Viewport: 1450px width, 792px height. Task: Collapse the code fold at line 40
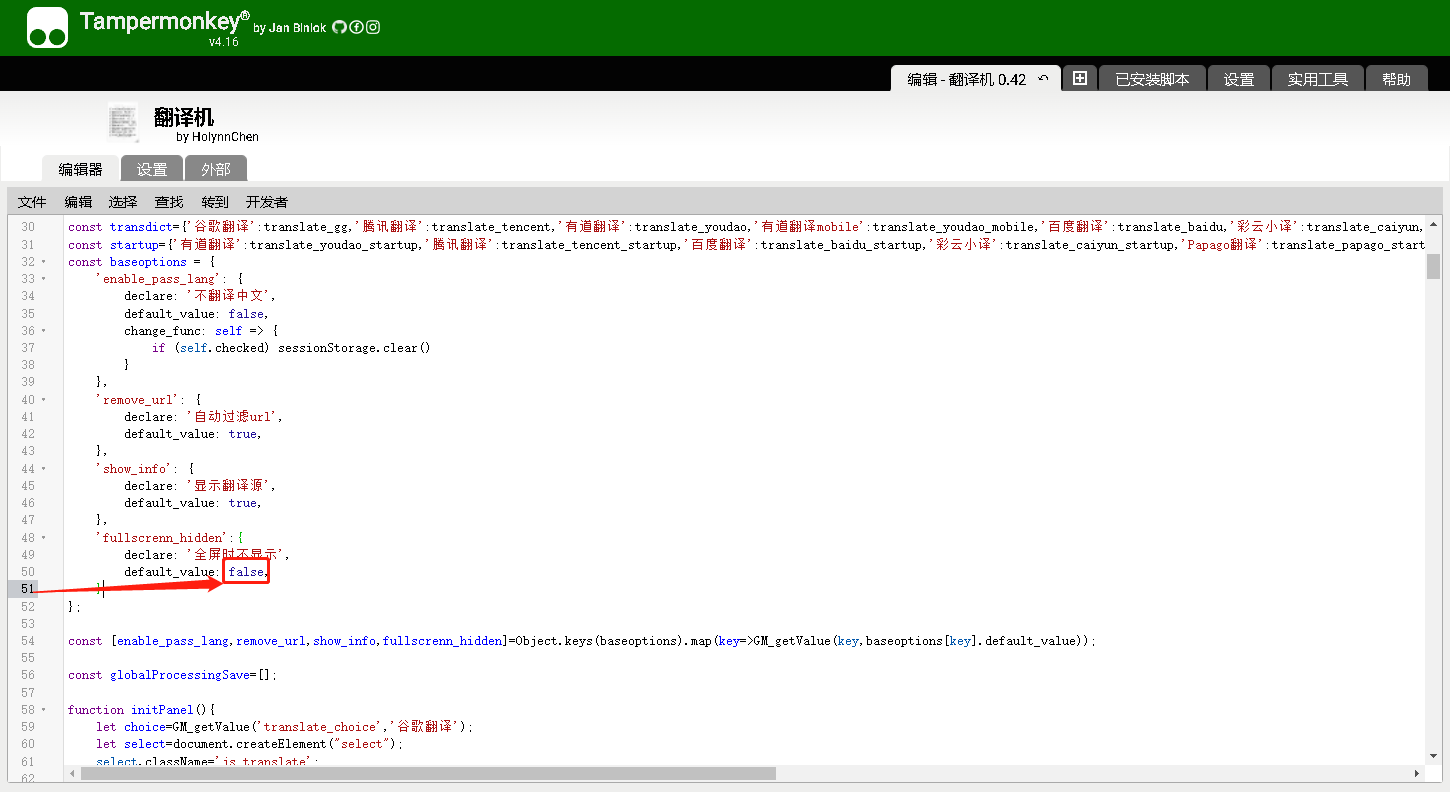43,400
